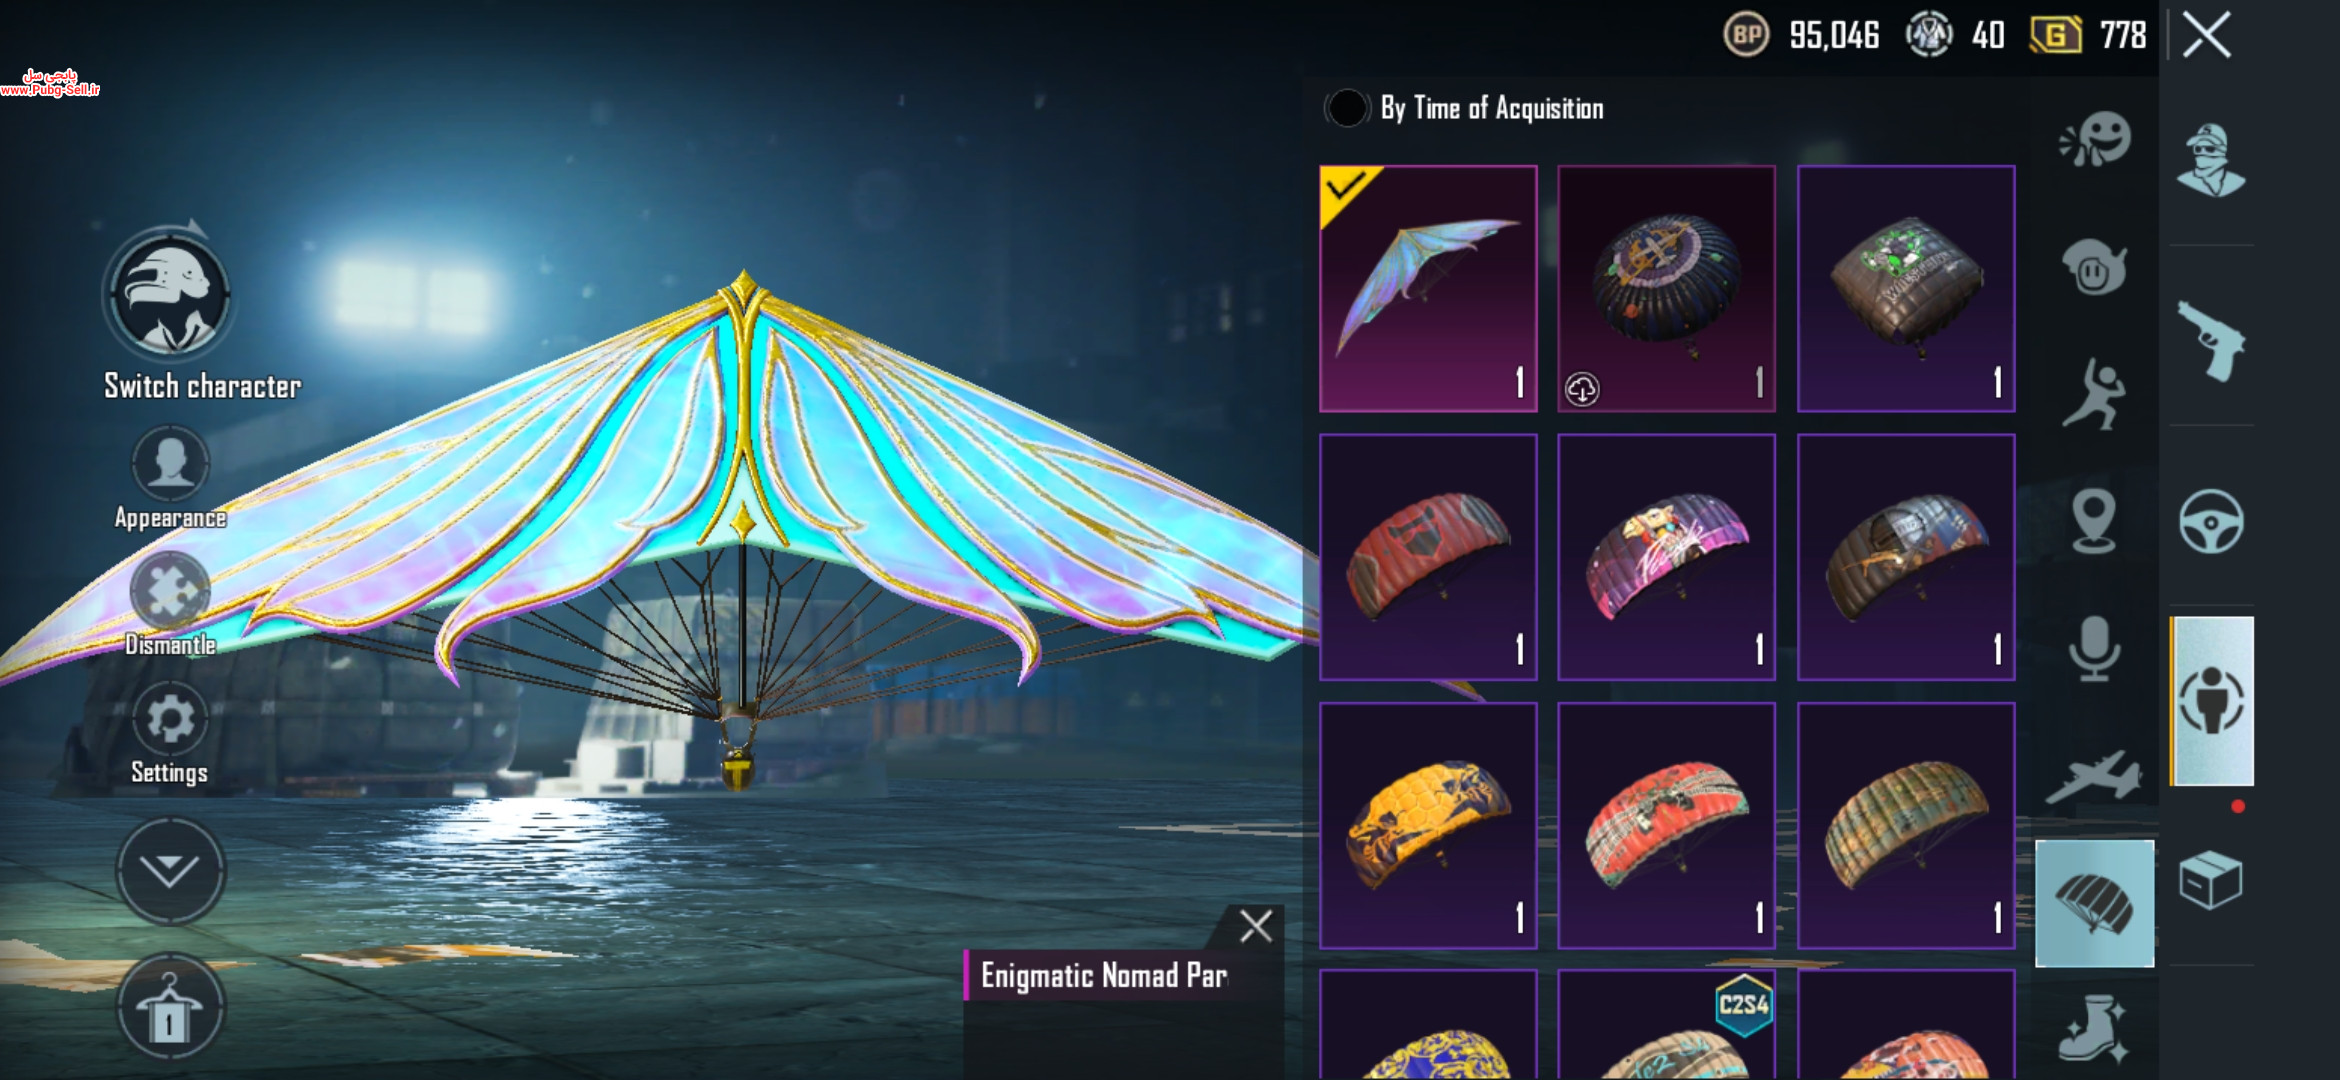
Task: Click the G gold currency icon
Action: (x=2056, y=36)
